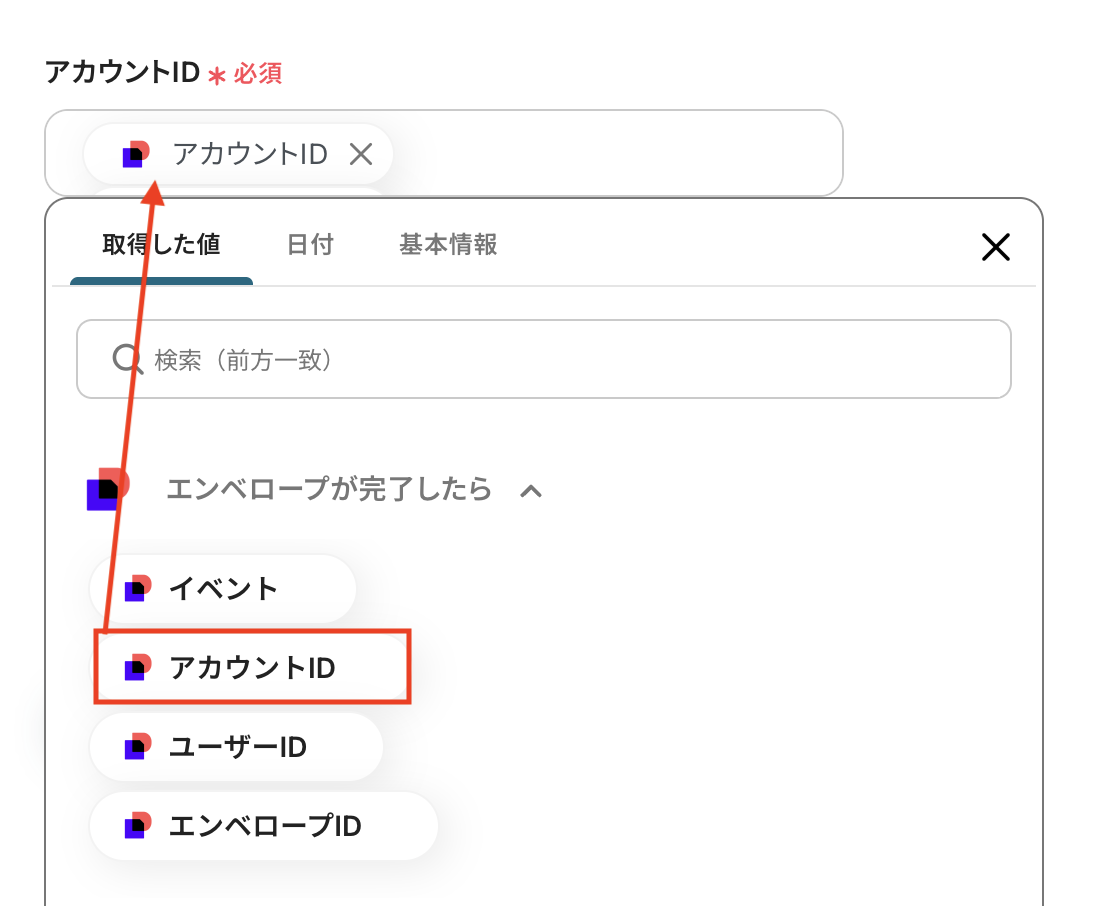Click the icon on the エンベロープID option
Viewport: 1102px width, 906px height.
(138, 826)
